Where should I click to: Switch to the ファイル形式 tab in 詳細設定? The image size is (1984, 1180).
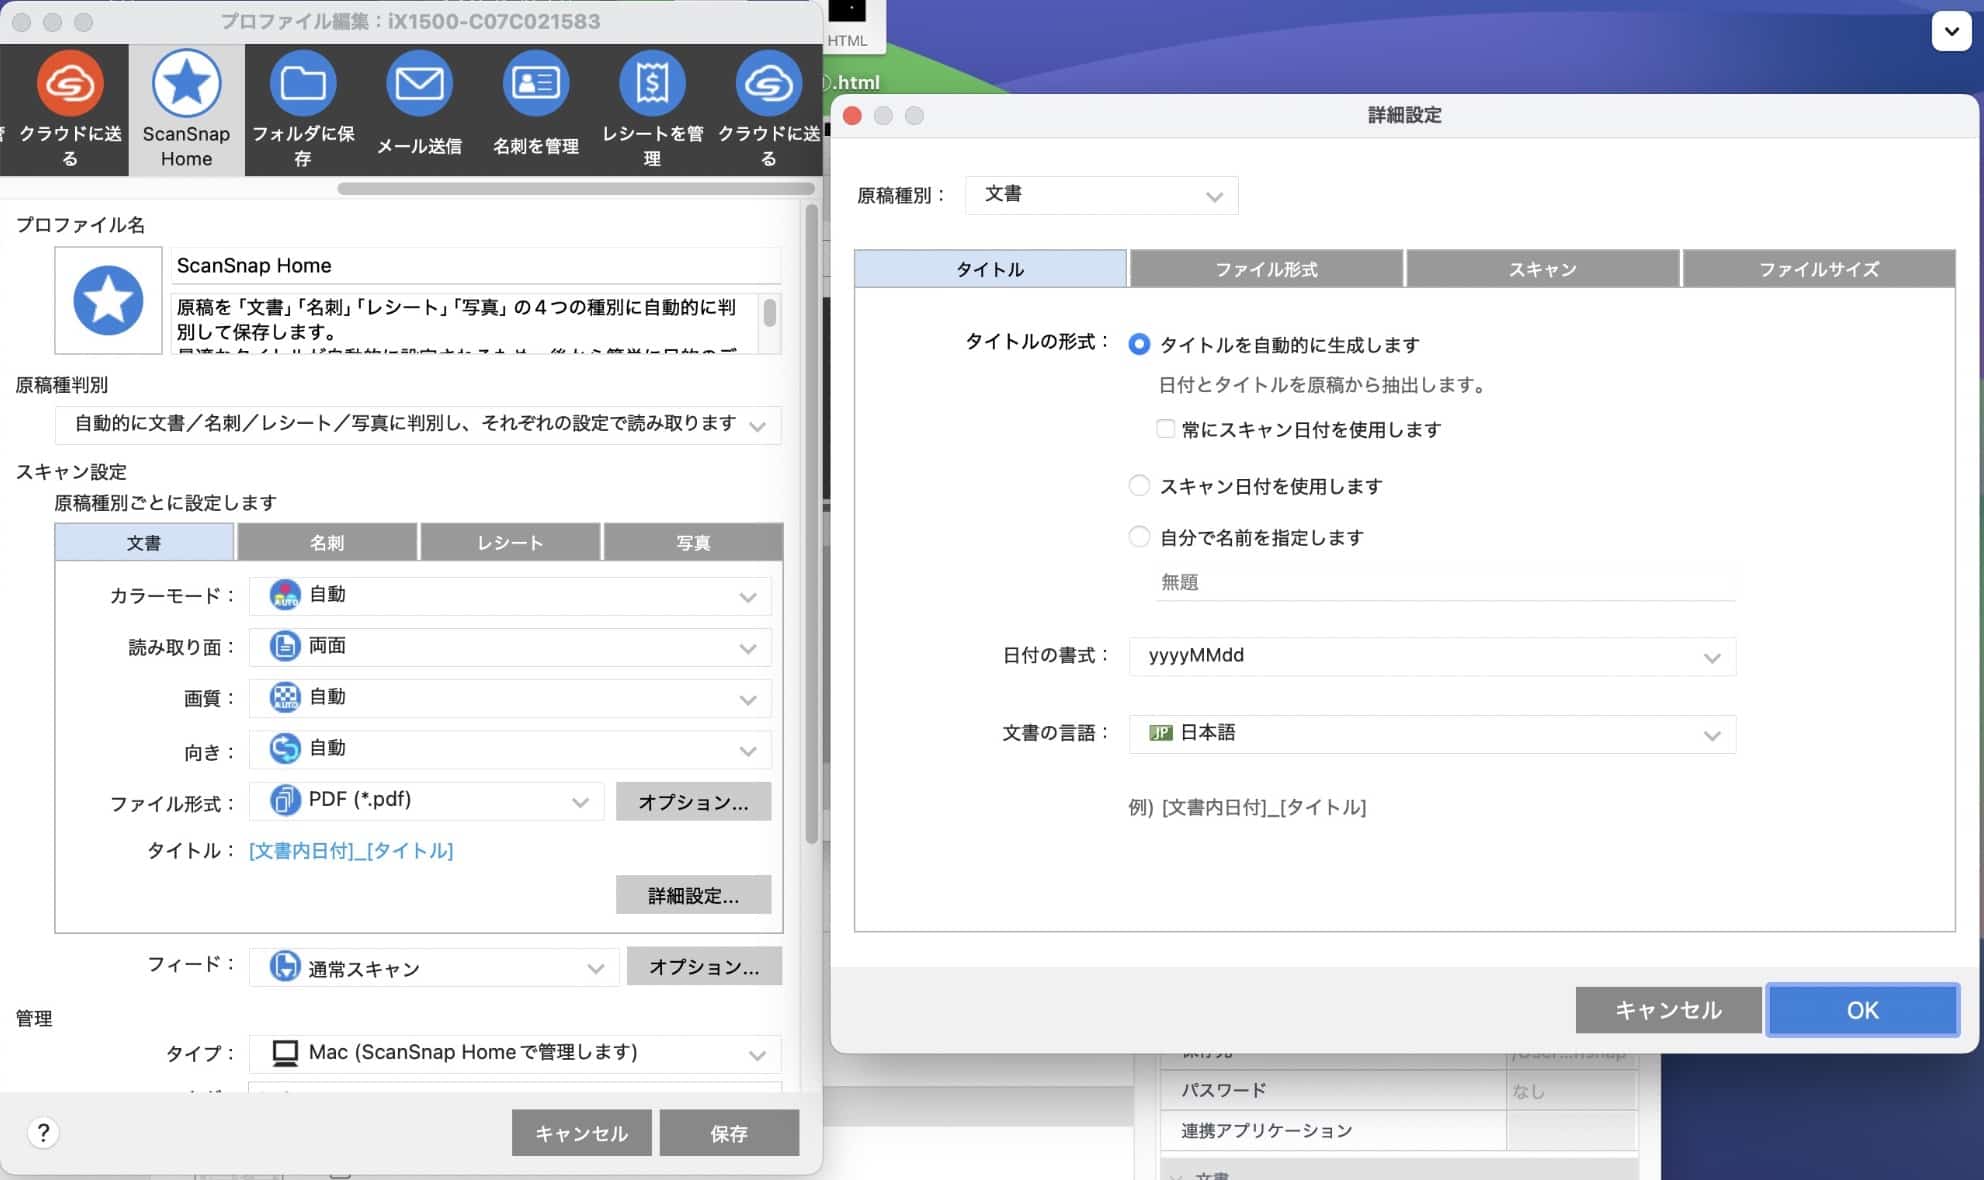pos(1266,269)
